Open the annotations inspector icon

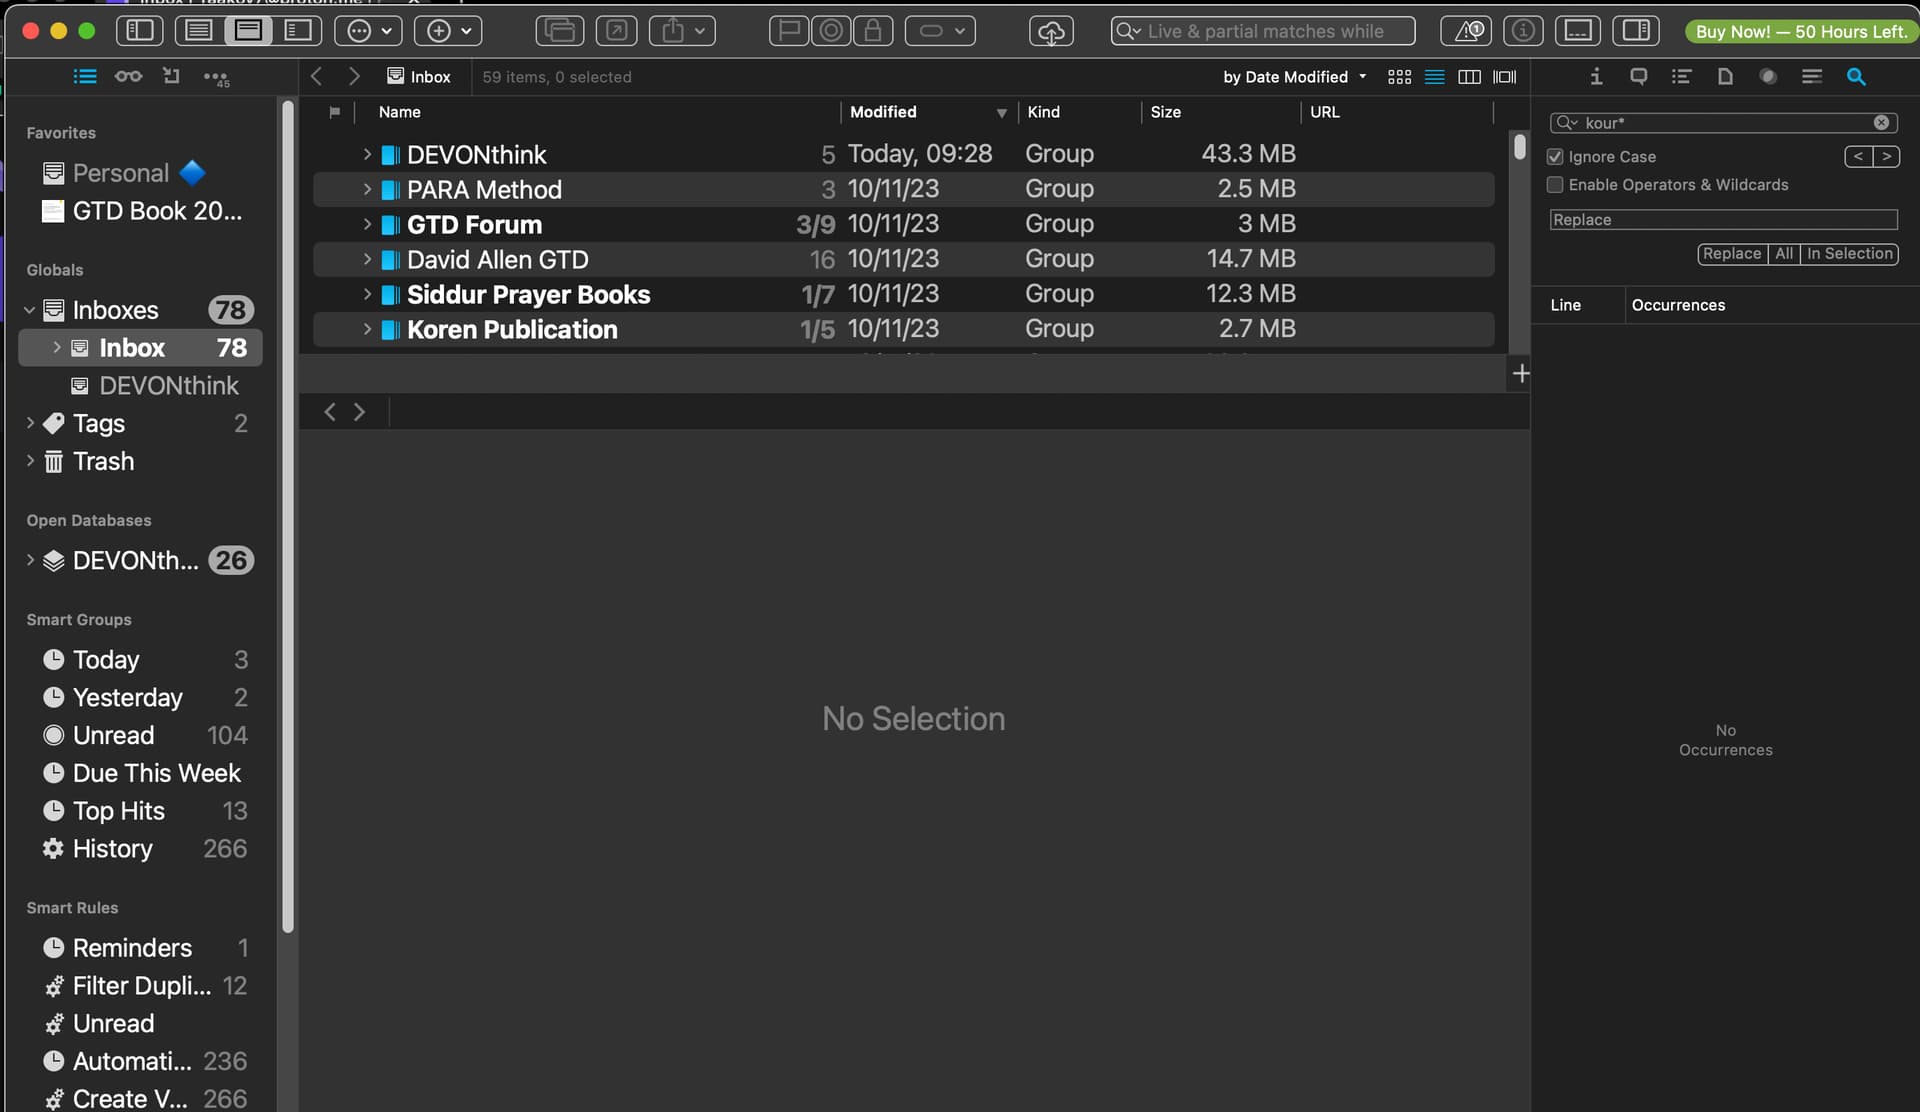[1638, 77]
